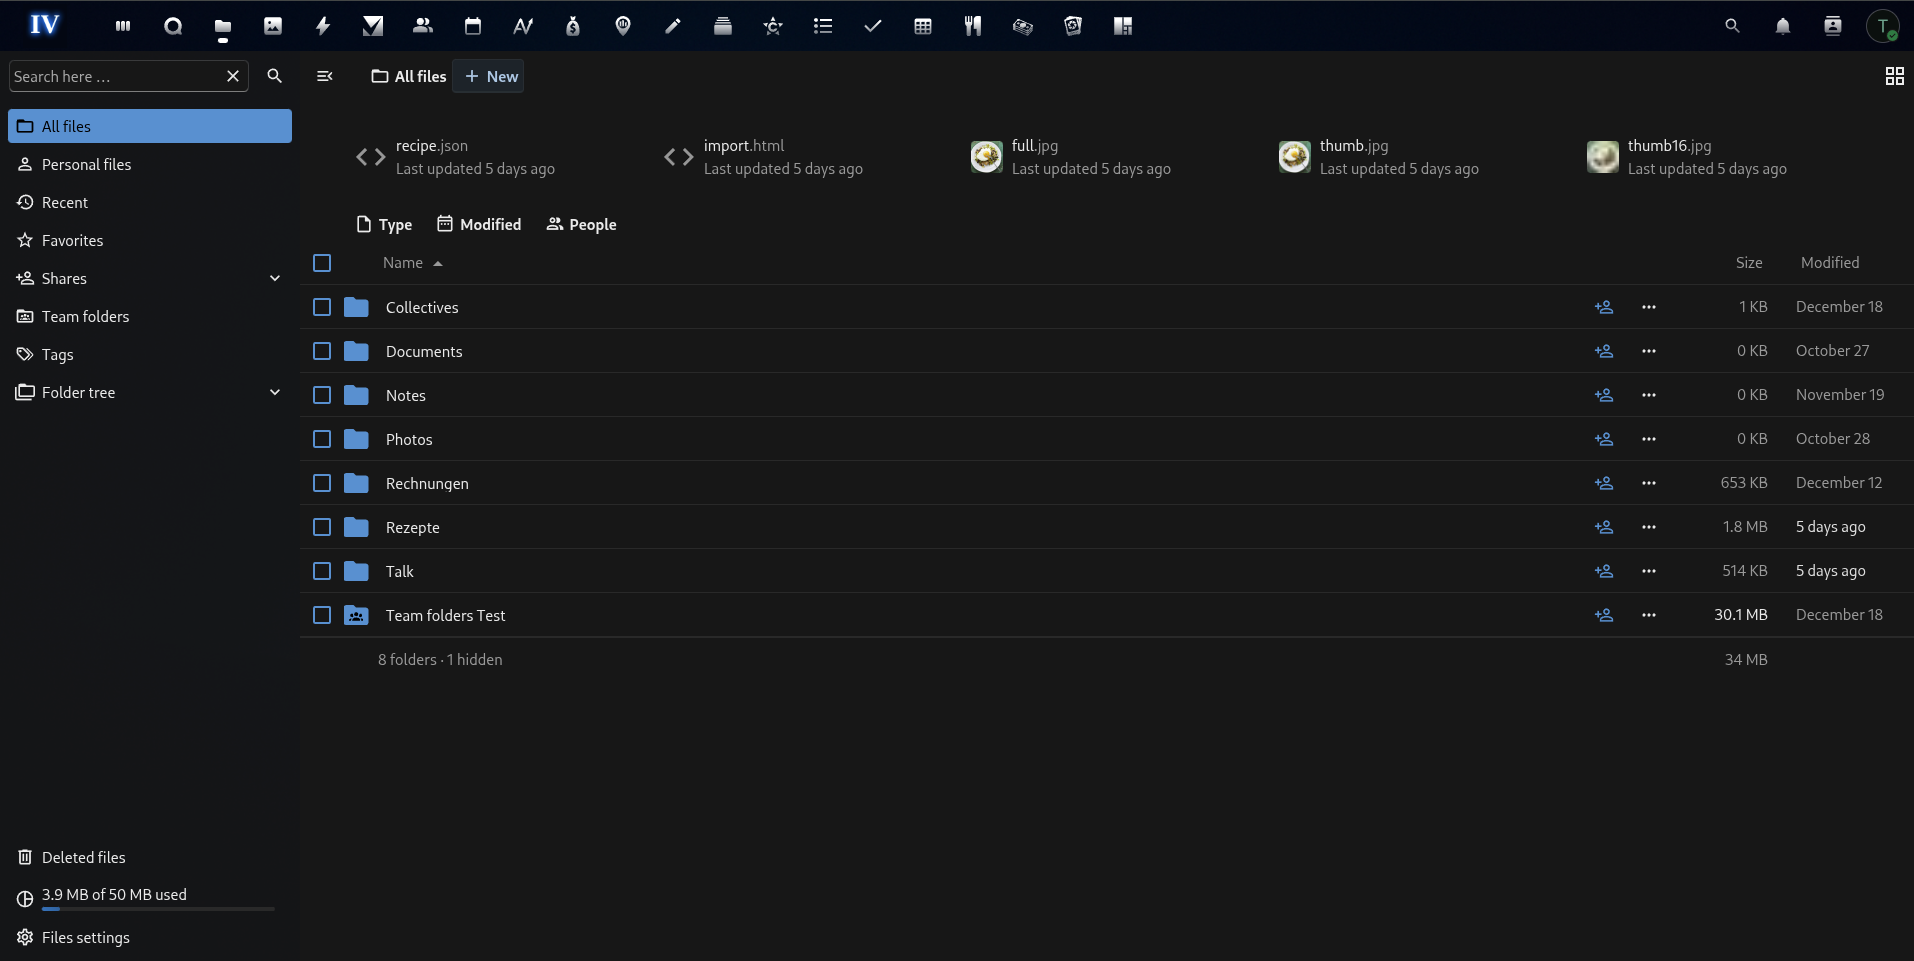Expand the Folder tree sidebar section
1914x961 pixels.
coord(274,392)
